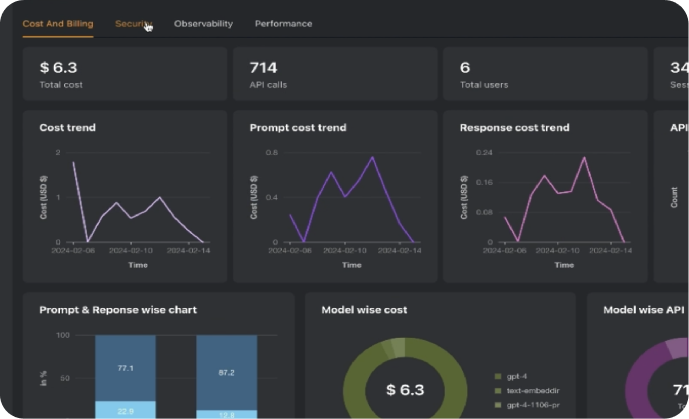Viewport: 689px width, 419px height.
Task: Click the $ 6.3 donut center value
Action: point(405,390)
